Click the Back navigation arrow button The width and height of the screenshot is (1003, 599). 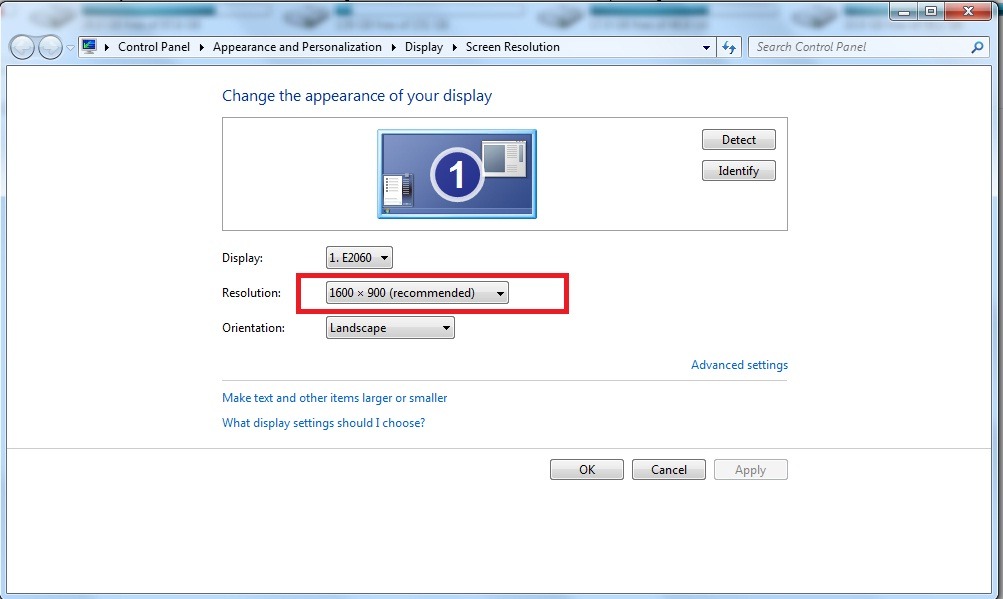(x=22, y=47)
